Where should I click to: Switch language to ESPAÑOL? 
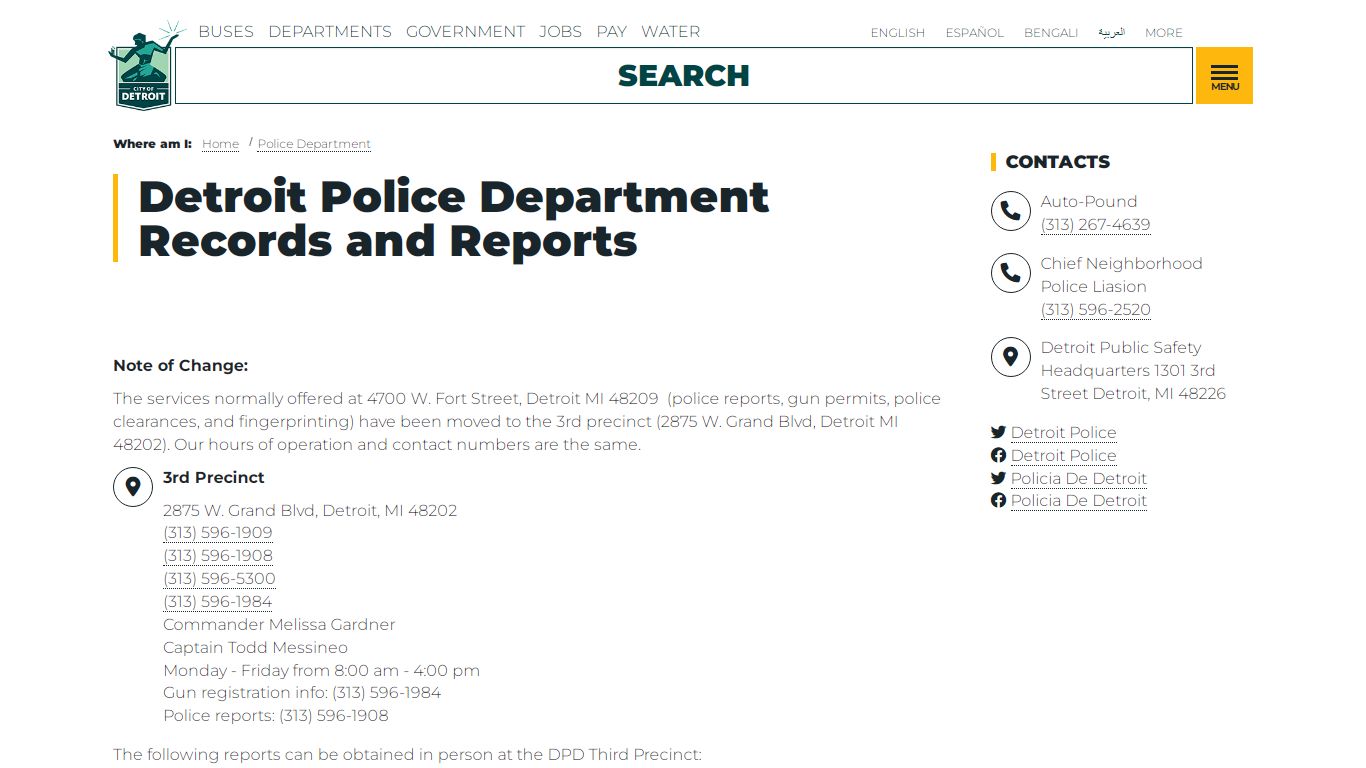975,33
